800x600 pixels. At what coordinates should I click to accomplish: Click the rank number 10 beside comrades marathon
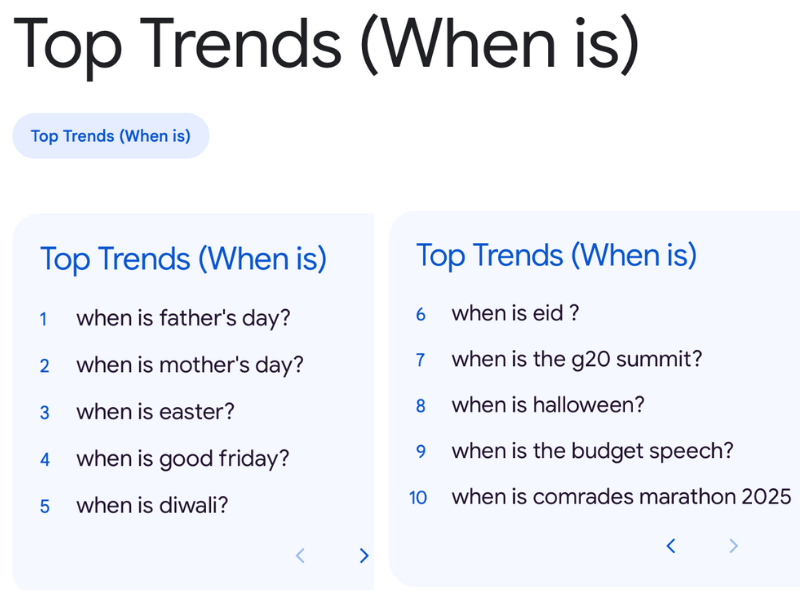coord(418,497)
